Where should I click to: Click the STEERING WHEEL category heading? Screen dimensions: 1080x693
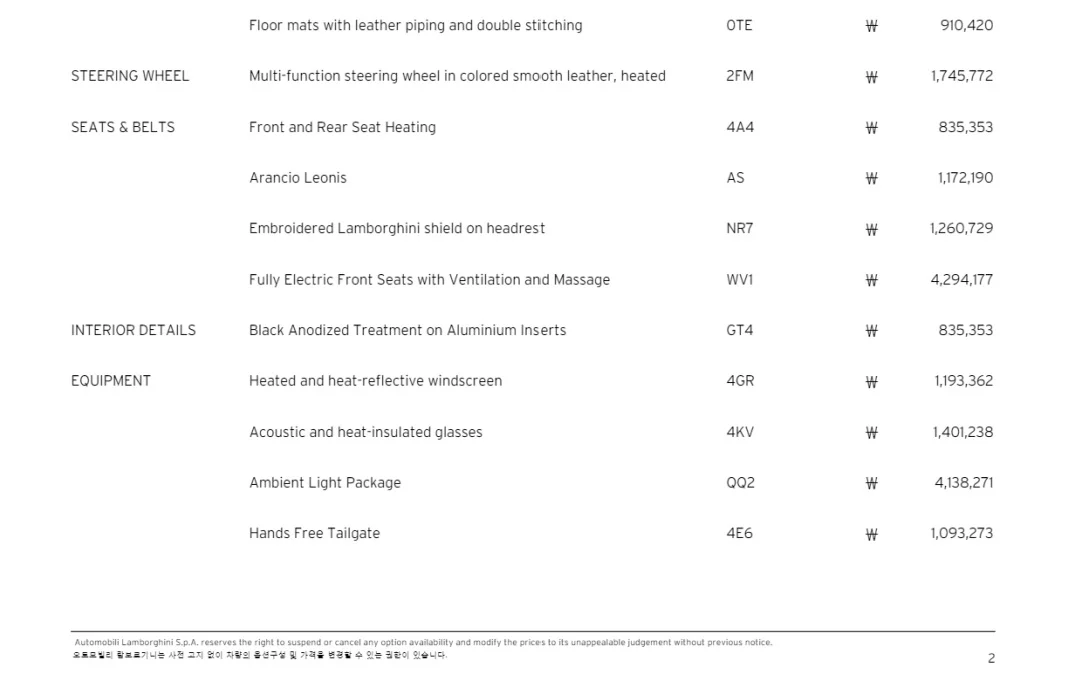point(130,76)
